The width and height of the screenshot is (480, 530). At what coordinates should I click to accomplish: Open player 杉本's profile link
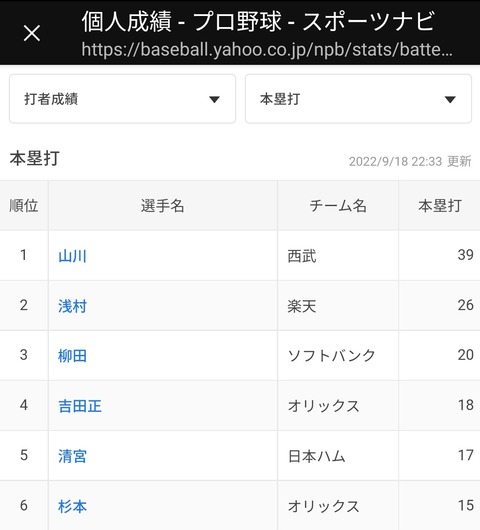click(x=72, y=506)
